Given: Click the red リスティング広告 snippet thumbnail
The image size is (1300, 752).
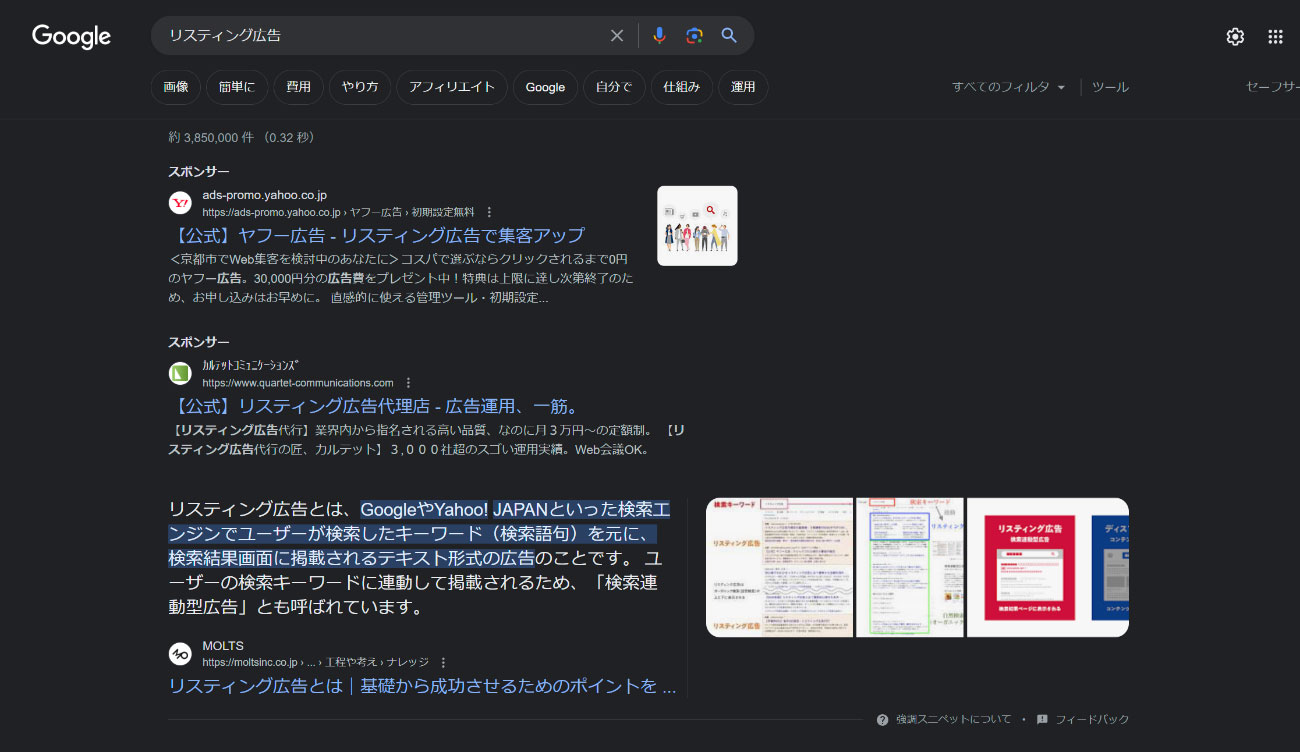Looking at the screenshot, I should pyautogui.click(x=1027, y=567).
